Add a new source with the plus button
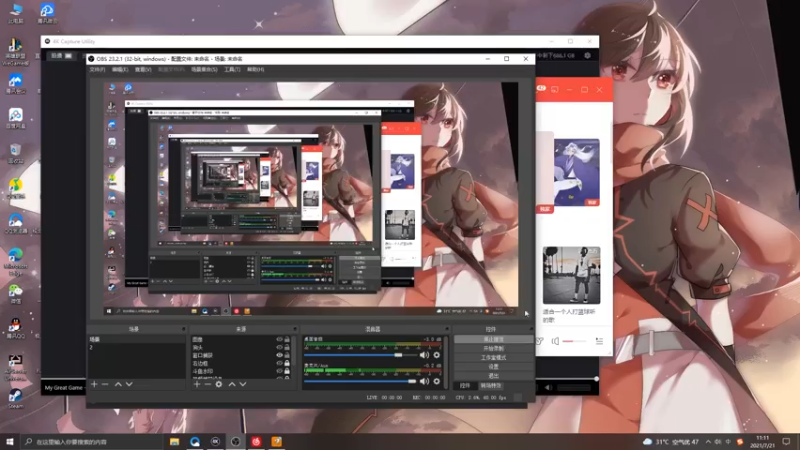This screenshot has height=450, width=800. [x=197, y=384]
